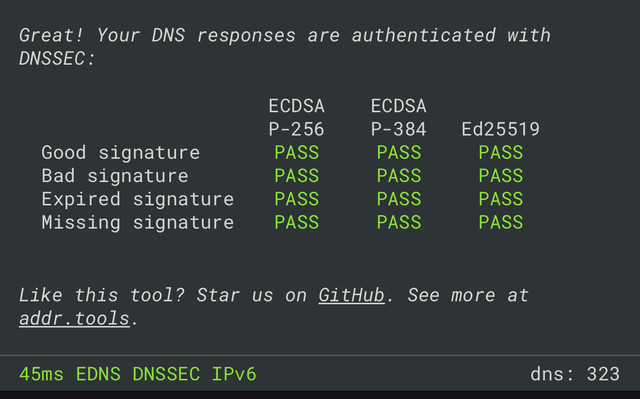The image size is (640, 399).
Task: Select the Expired signature row label
Action: pos(138,199)
